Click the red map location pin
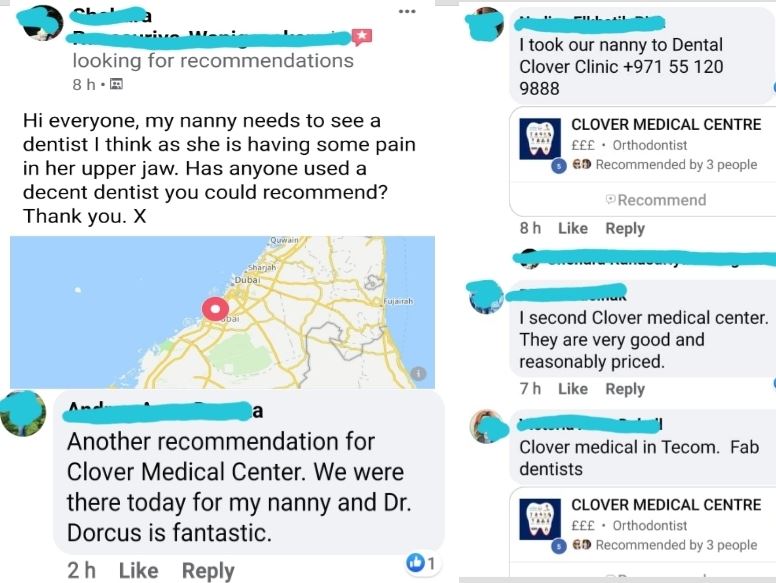 [x=215, y=309]
